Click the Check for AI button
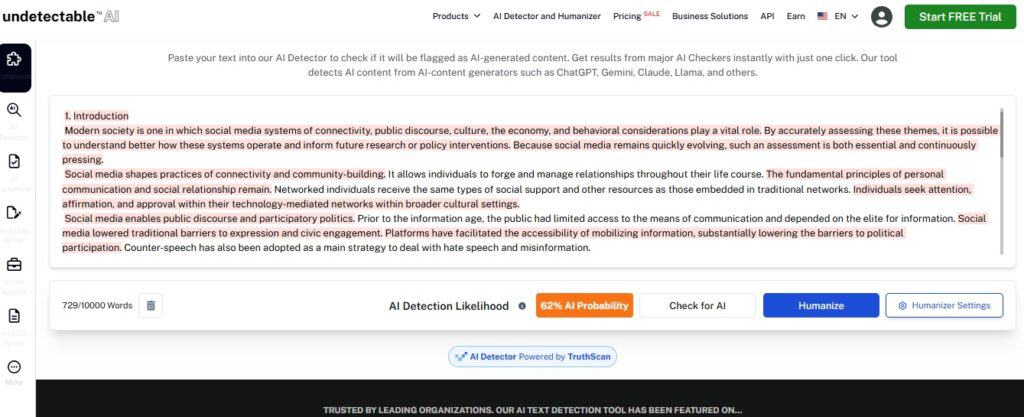 pos(697,305)
